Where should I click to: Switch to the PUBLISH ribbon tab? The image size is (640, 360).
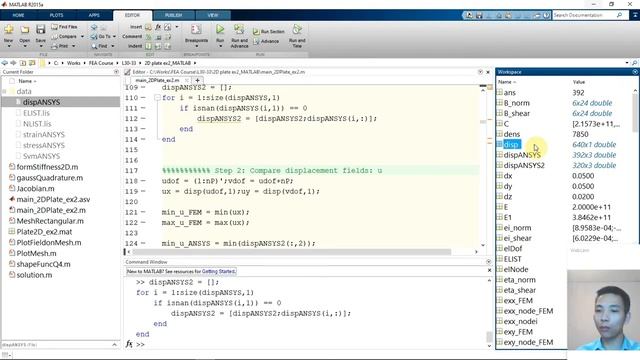(173, 15)
